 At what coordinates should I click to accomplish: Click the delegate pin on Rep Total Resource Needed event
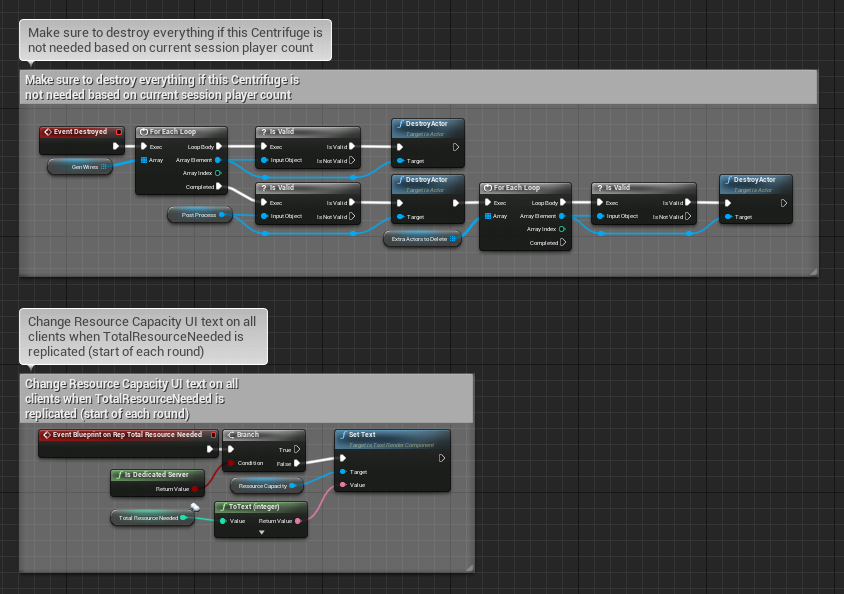point(212,435)
